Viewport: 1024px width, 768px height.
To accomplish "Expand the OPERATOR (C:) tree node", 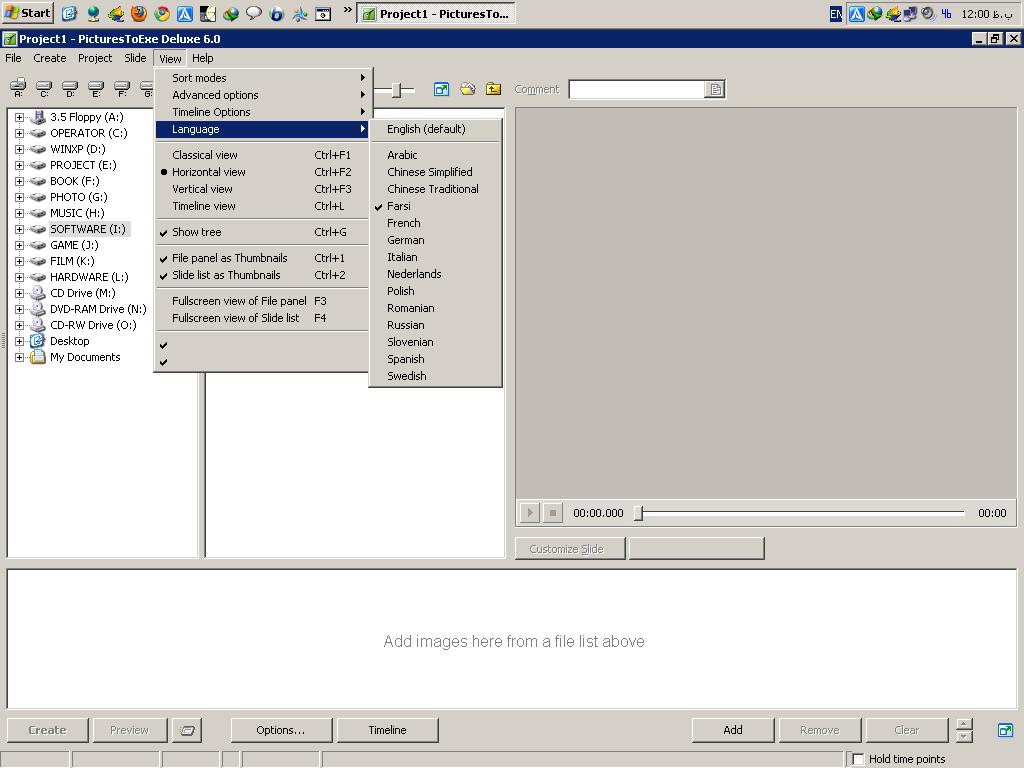I will click(20, 133).
